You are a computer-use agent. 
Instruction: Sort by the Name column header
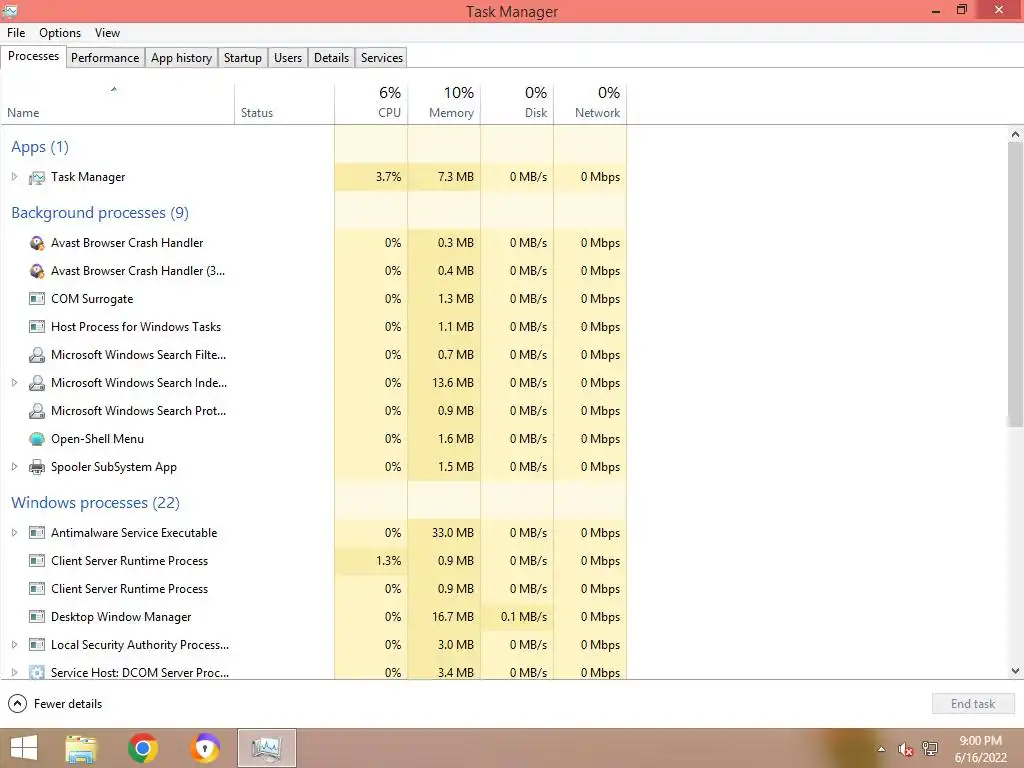118,104
